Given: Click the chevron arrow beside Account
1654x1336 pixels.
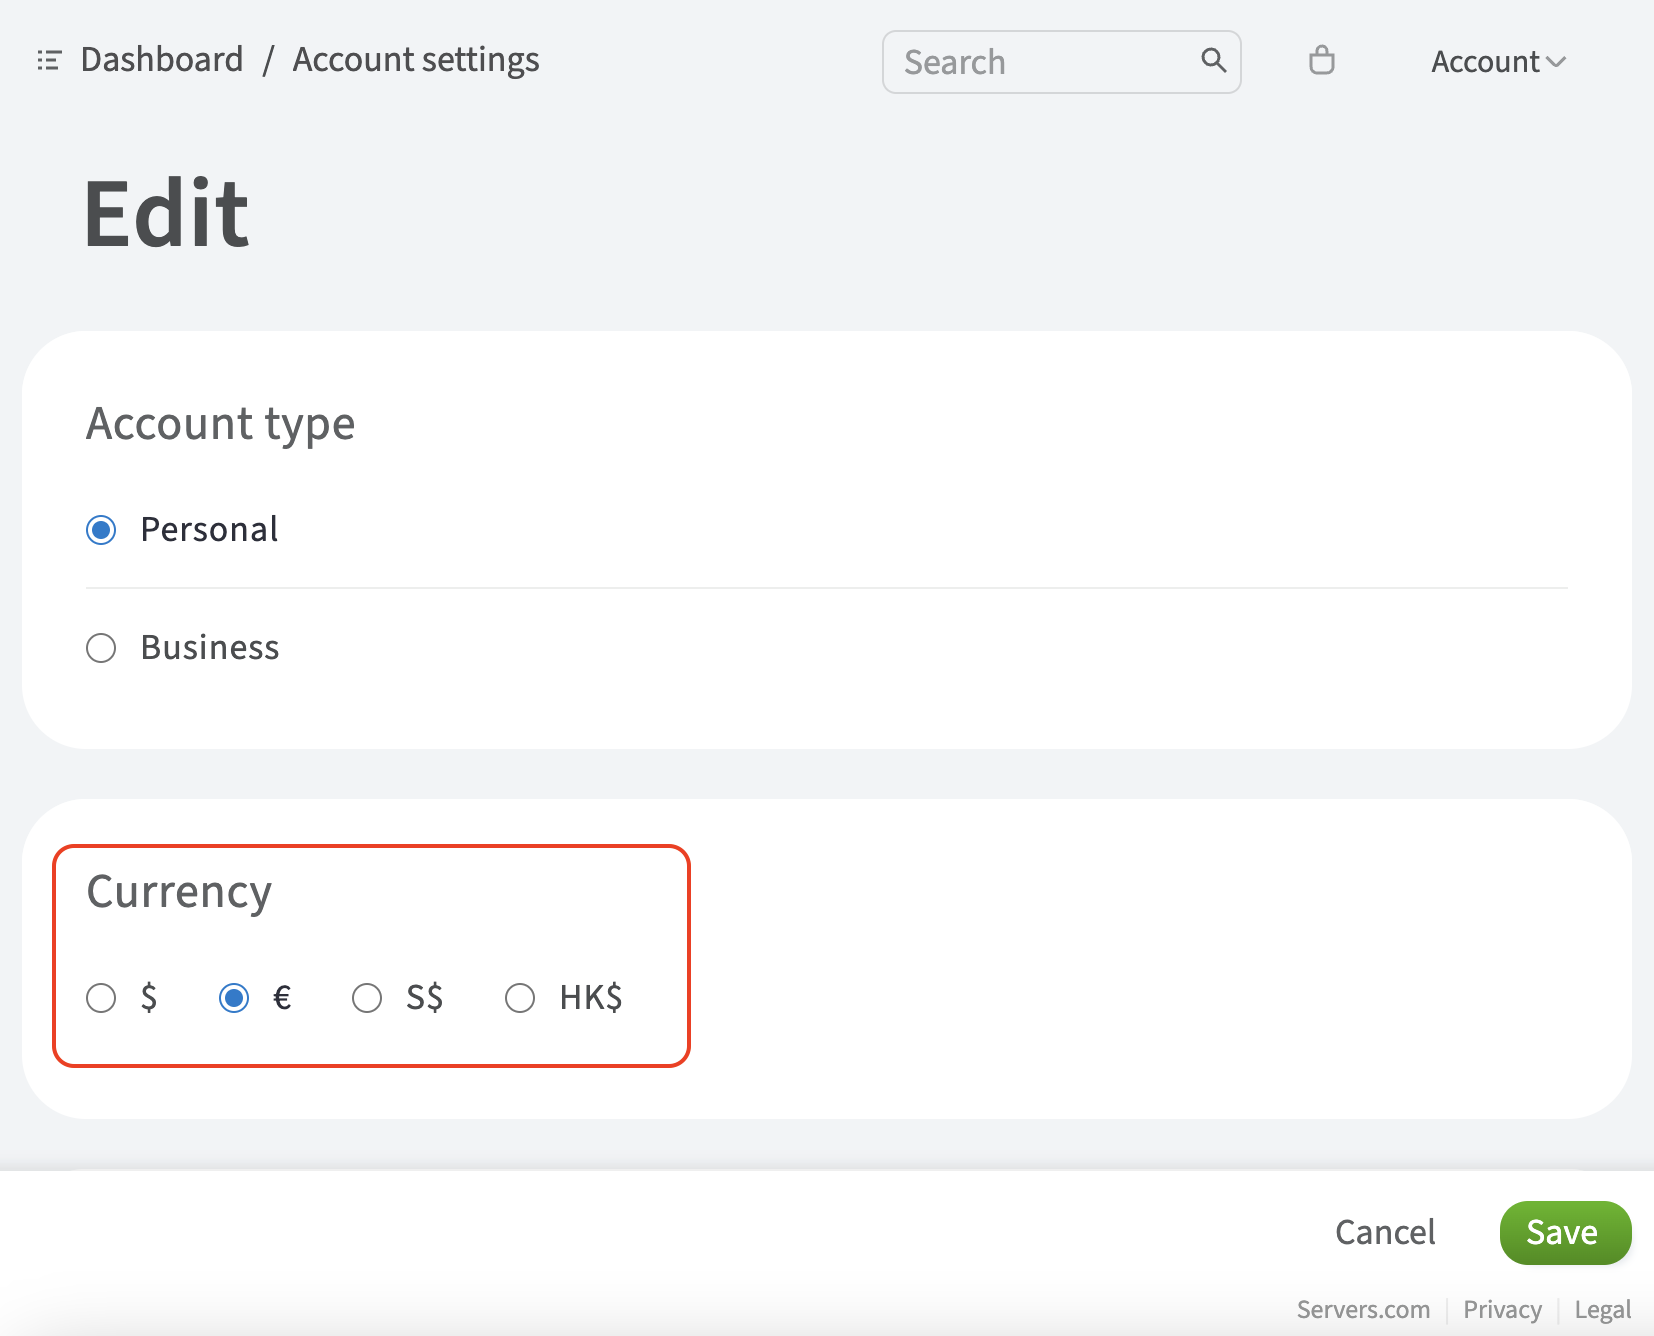Looking at the screenshot, I should (1556, 62).
